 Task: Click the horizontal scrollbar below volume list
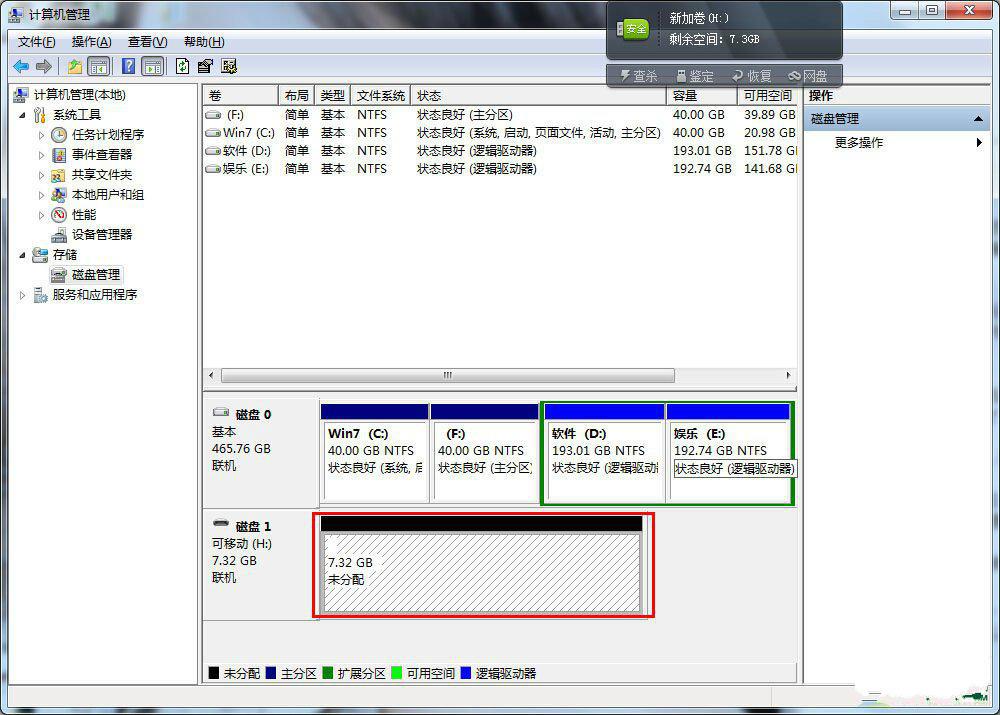click(x=446, y=375)
